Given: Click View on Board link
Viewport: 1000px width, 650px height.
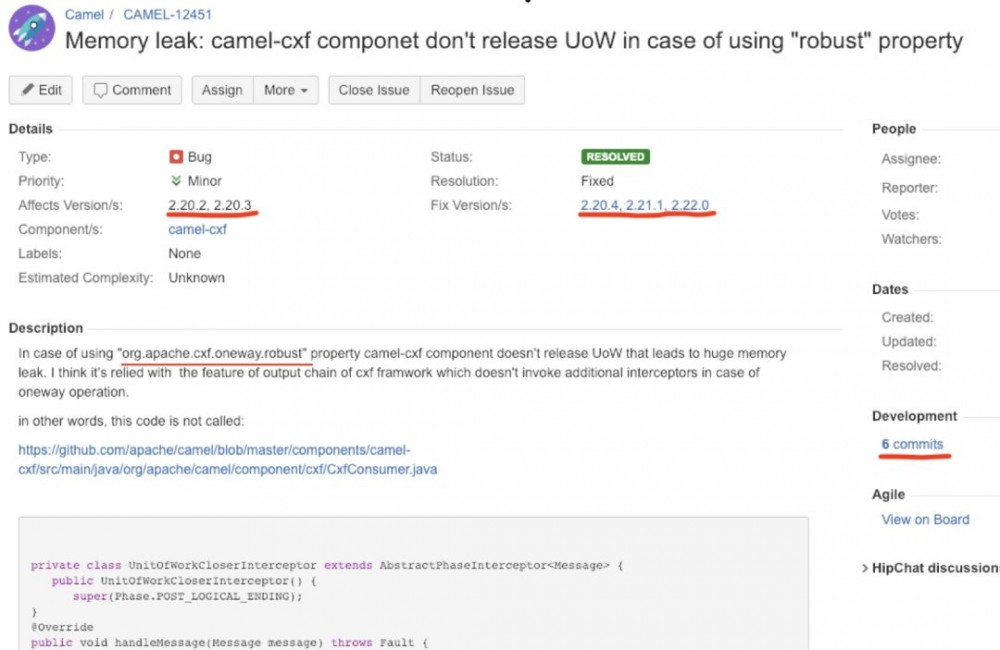Looking at the screenshot, I should coord(925,519).
